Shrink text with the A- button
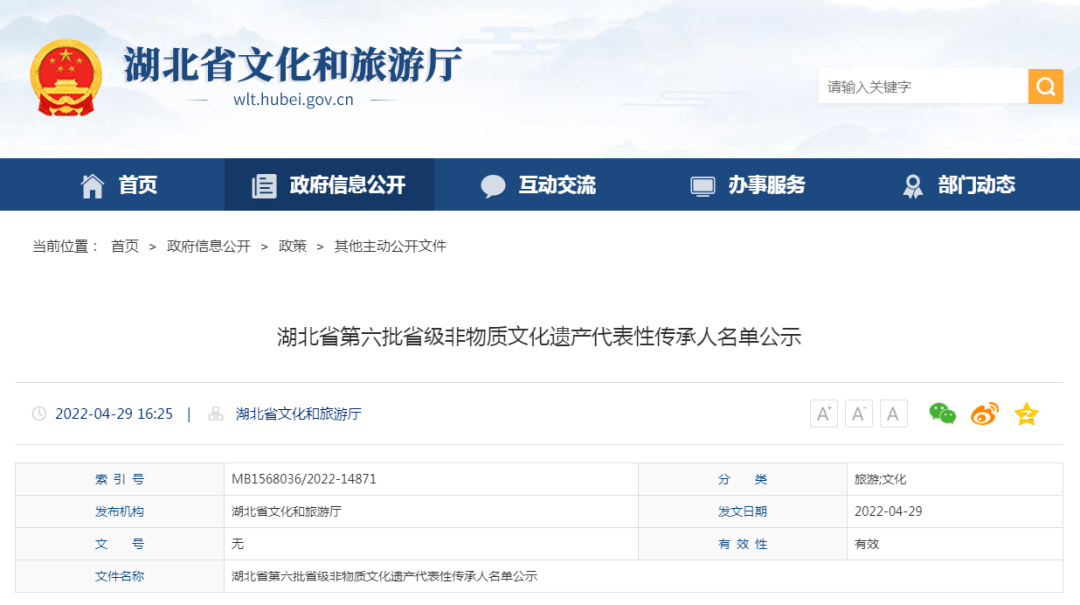 point(858,413)
